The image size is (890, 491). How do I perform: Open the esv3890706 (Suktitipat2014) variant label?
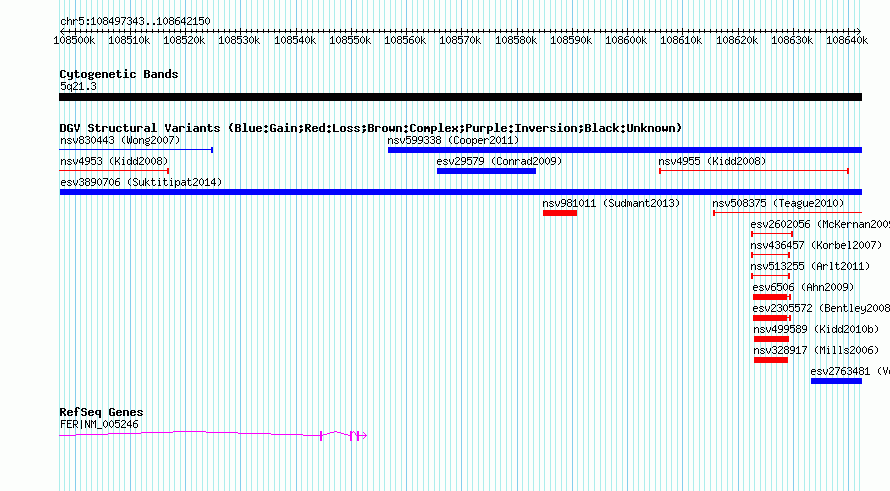[141, 182]
